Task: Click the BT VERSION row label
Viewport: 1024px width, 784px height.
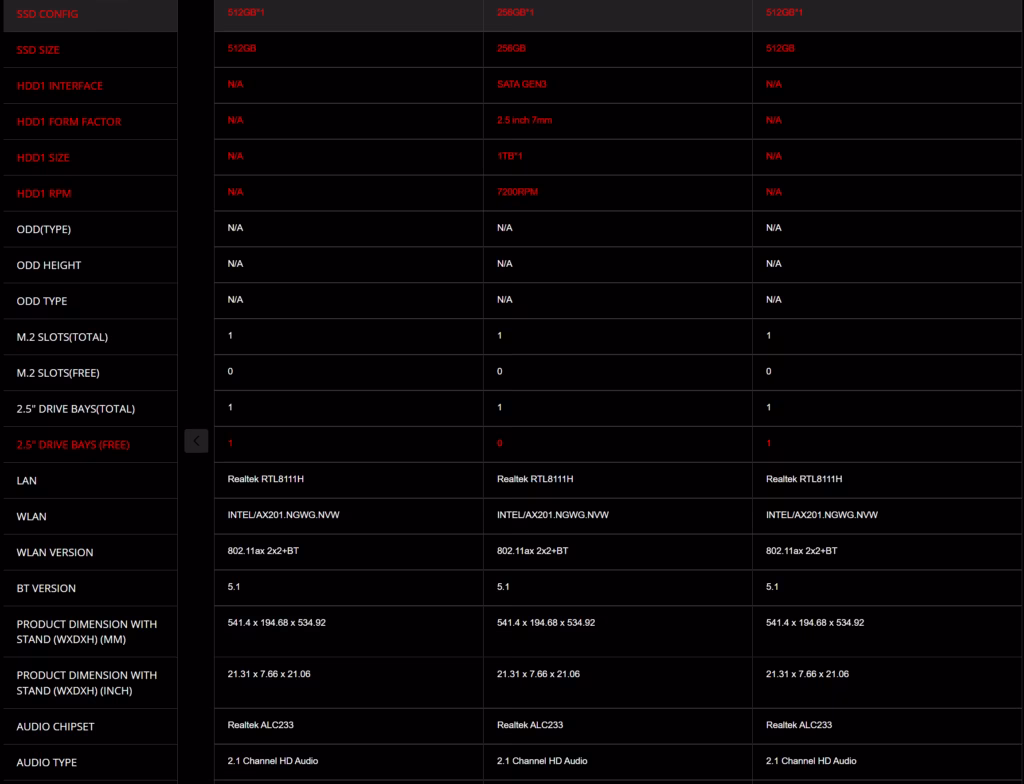Action: 46,588
